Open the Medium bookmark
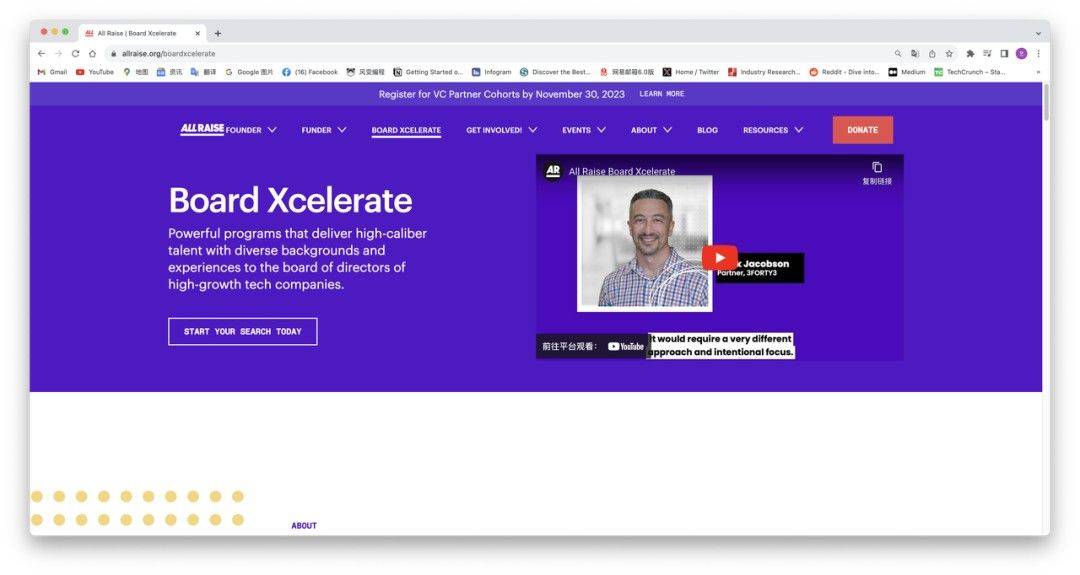This screenshot has width=1080, height=575. (x=906, y=72)
